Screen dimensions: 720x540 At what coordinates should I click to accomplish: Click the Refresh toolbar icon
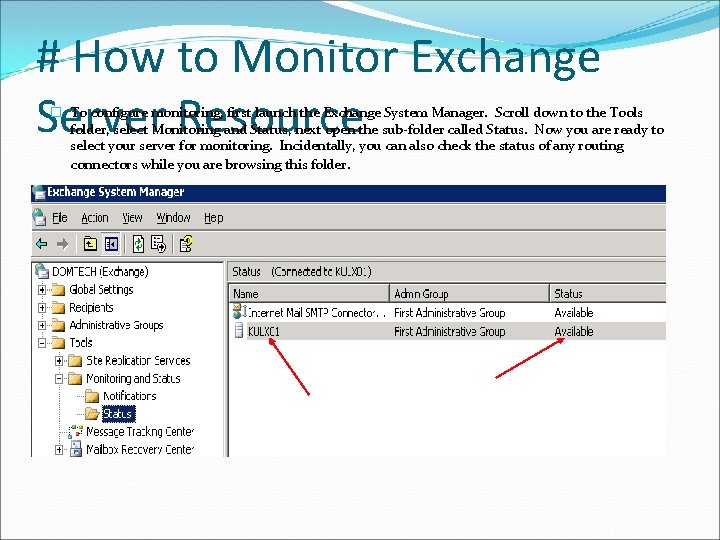pos(138,244)
